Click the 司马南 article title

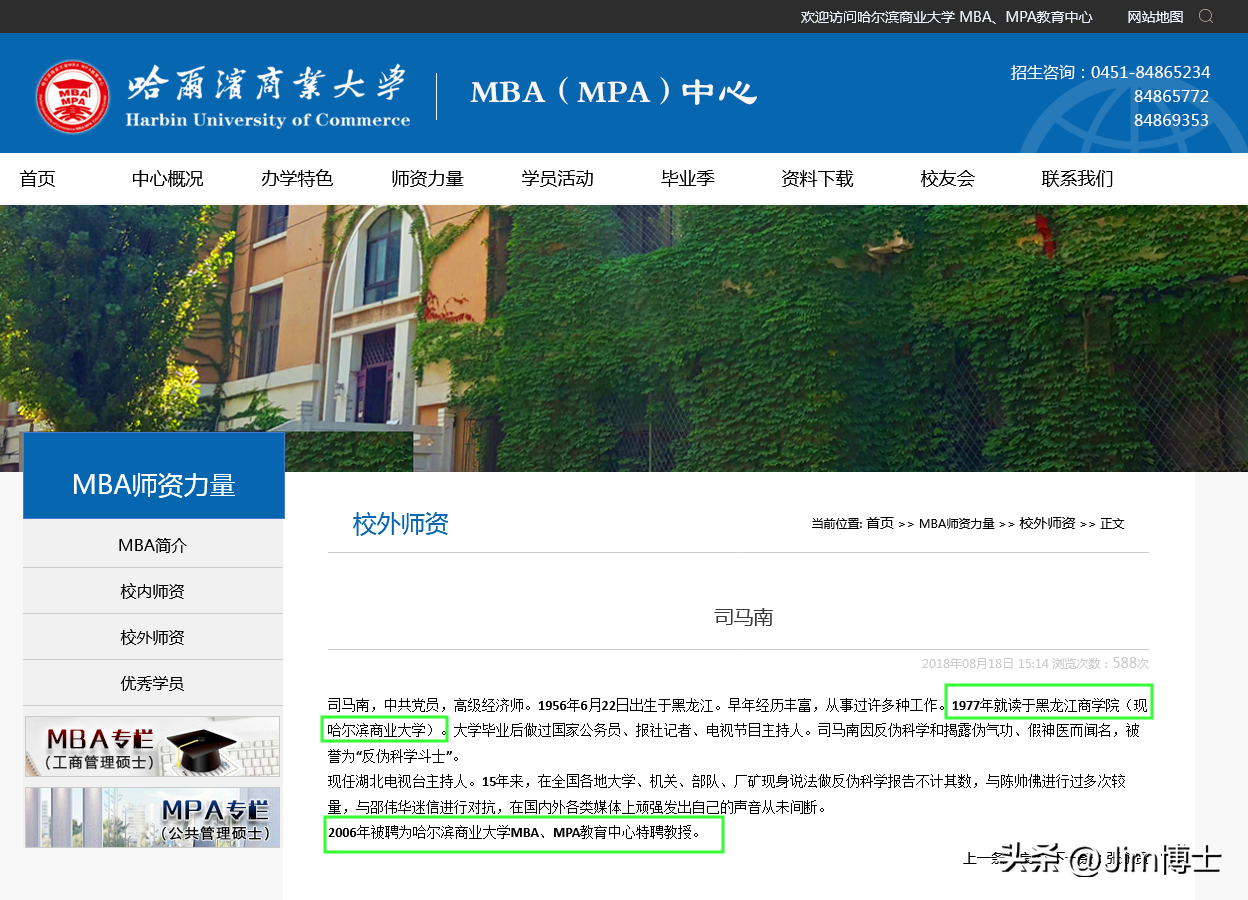743,617
